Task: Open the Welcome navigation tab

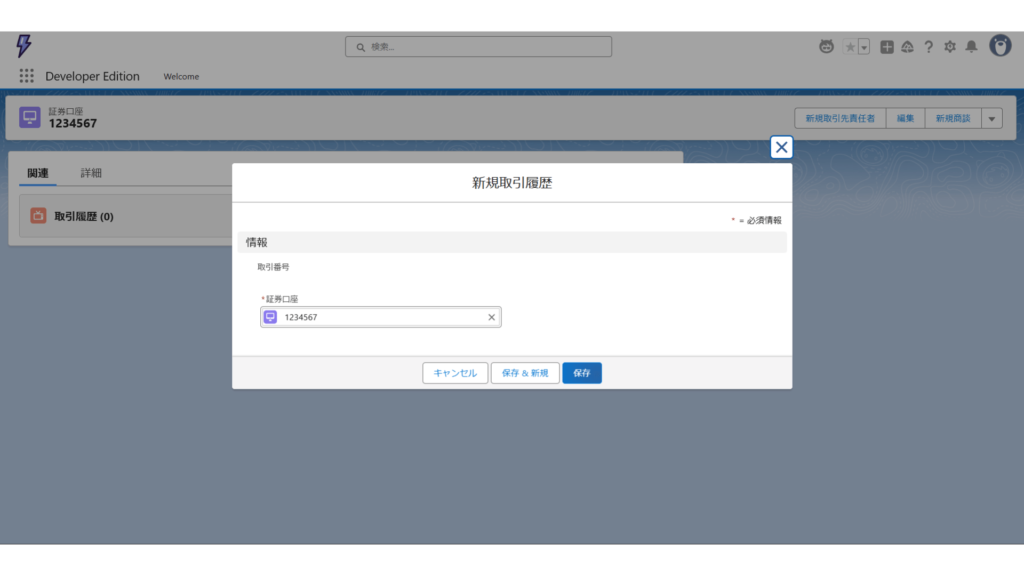Action: click(x=181, y=76)
